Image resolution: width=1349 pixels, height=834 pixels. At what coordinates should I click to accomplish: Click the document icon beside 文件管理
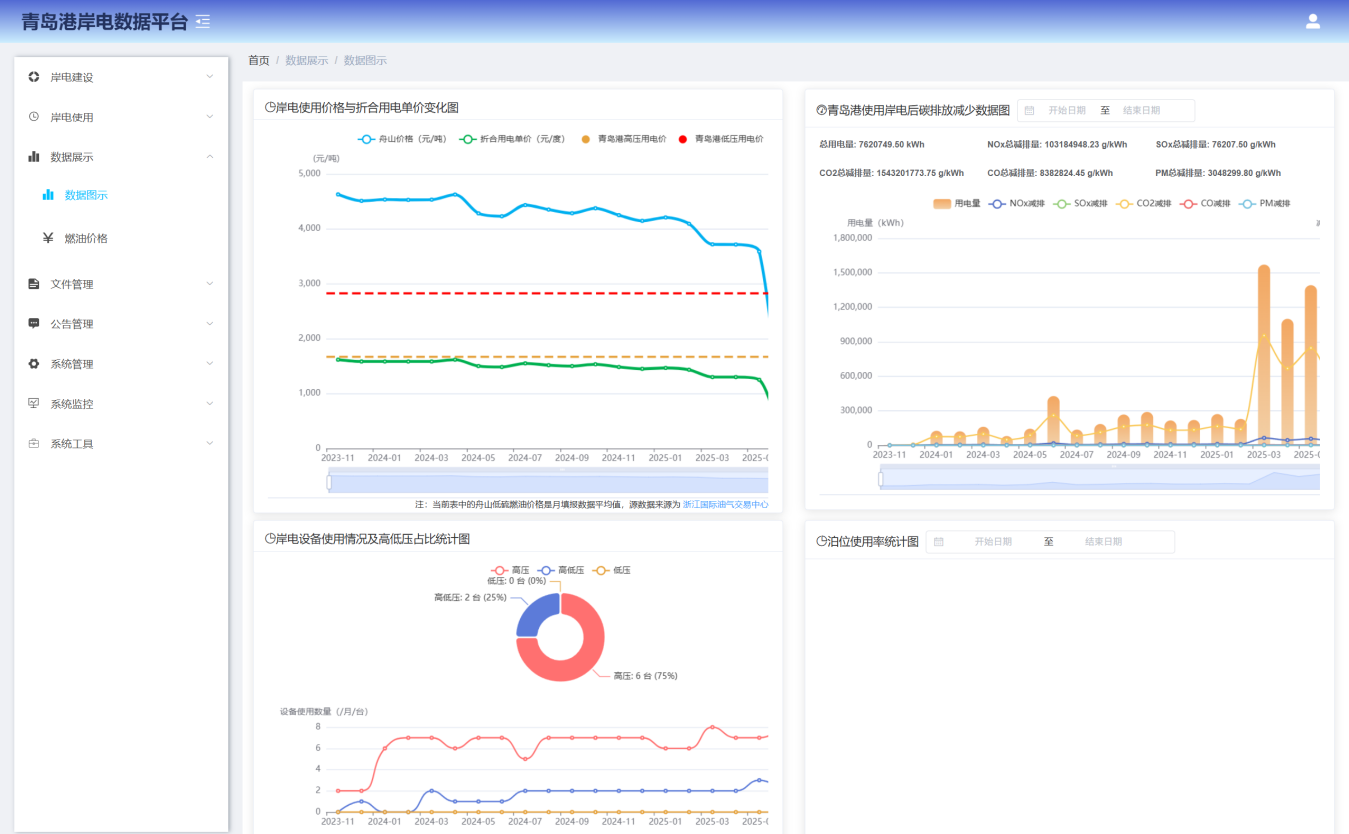point(34,284)
